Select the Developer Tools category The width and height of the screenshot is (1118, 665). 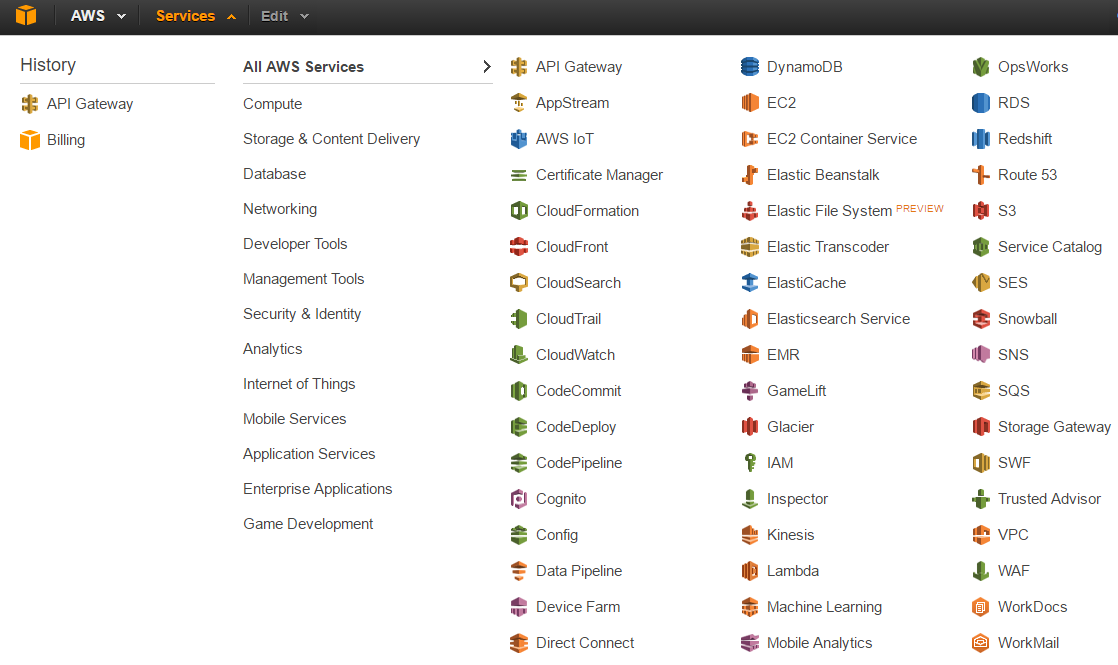click(295, 244)
